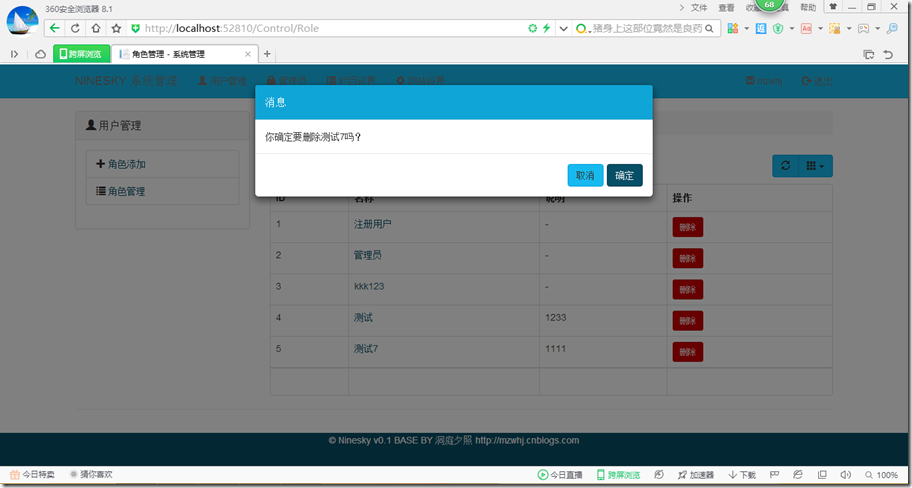Open the address bar dropdown arrow
This screenshot has height=488, width=912.
563,29
